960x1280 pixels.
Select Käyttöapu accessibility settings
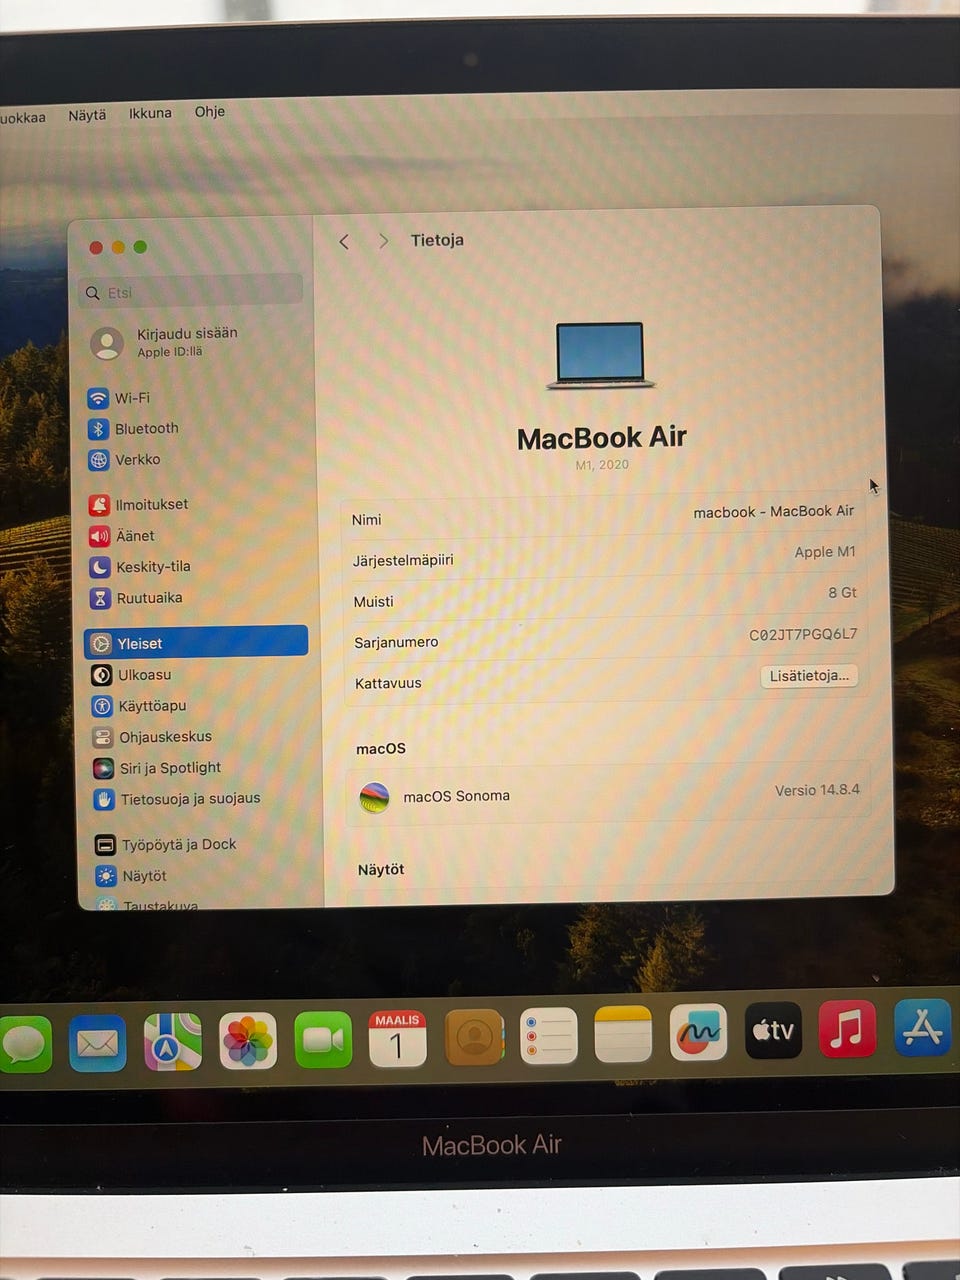click(x=139, y=706)
